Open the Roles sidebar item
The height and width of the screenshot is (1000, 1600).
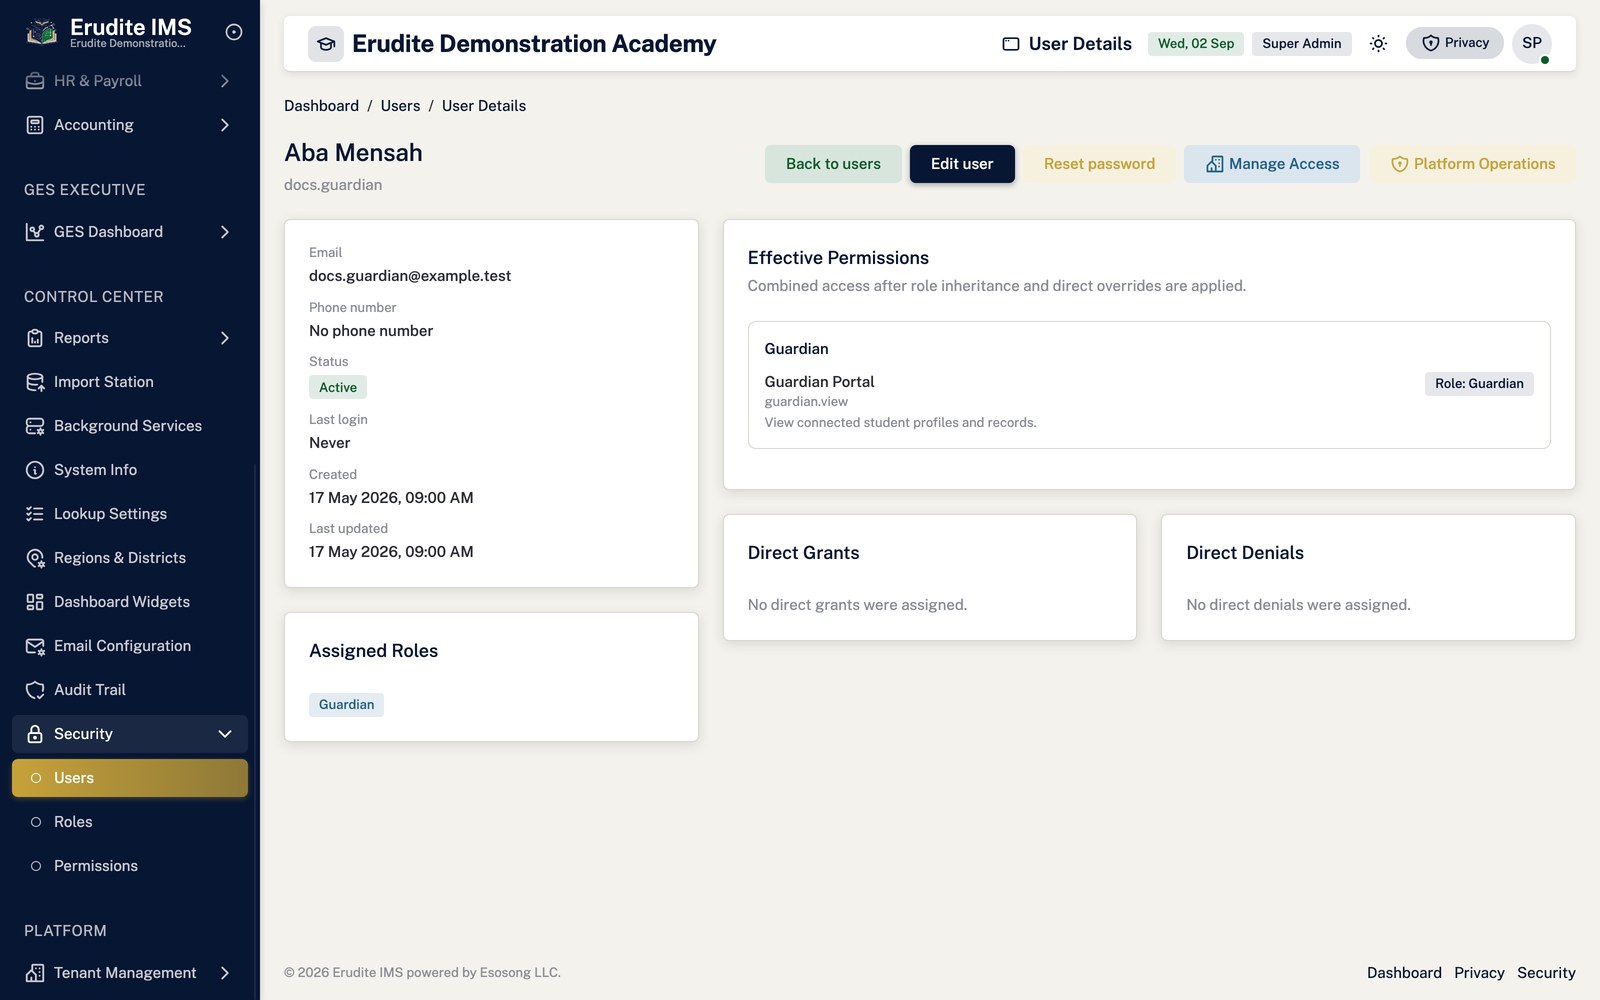pos(130,822)
